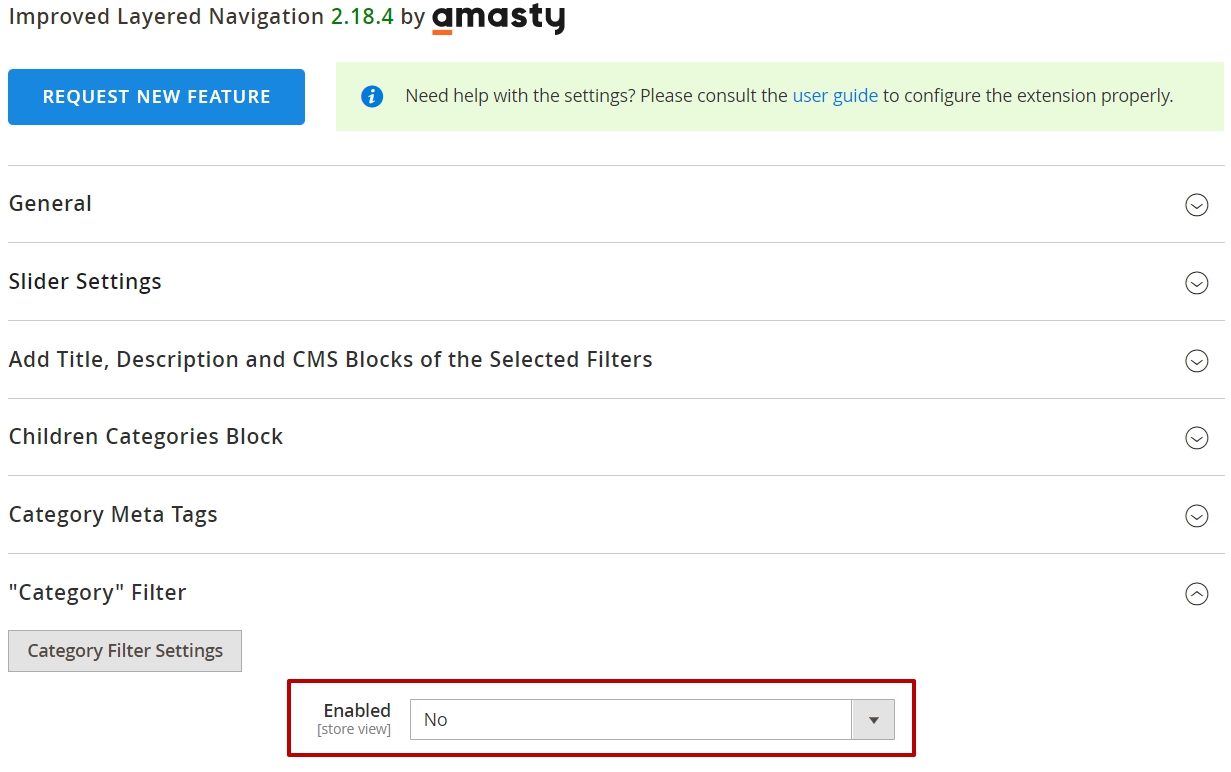Screen dimensions: 1231x772
Task: Click the circled chevron icon for General
Action: [x=1196, y=205]
